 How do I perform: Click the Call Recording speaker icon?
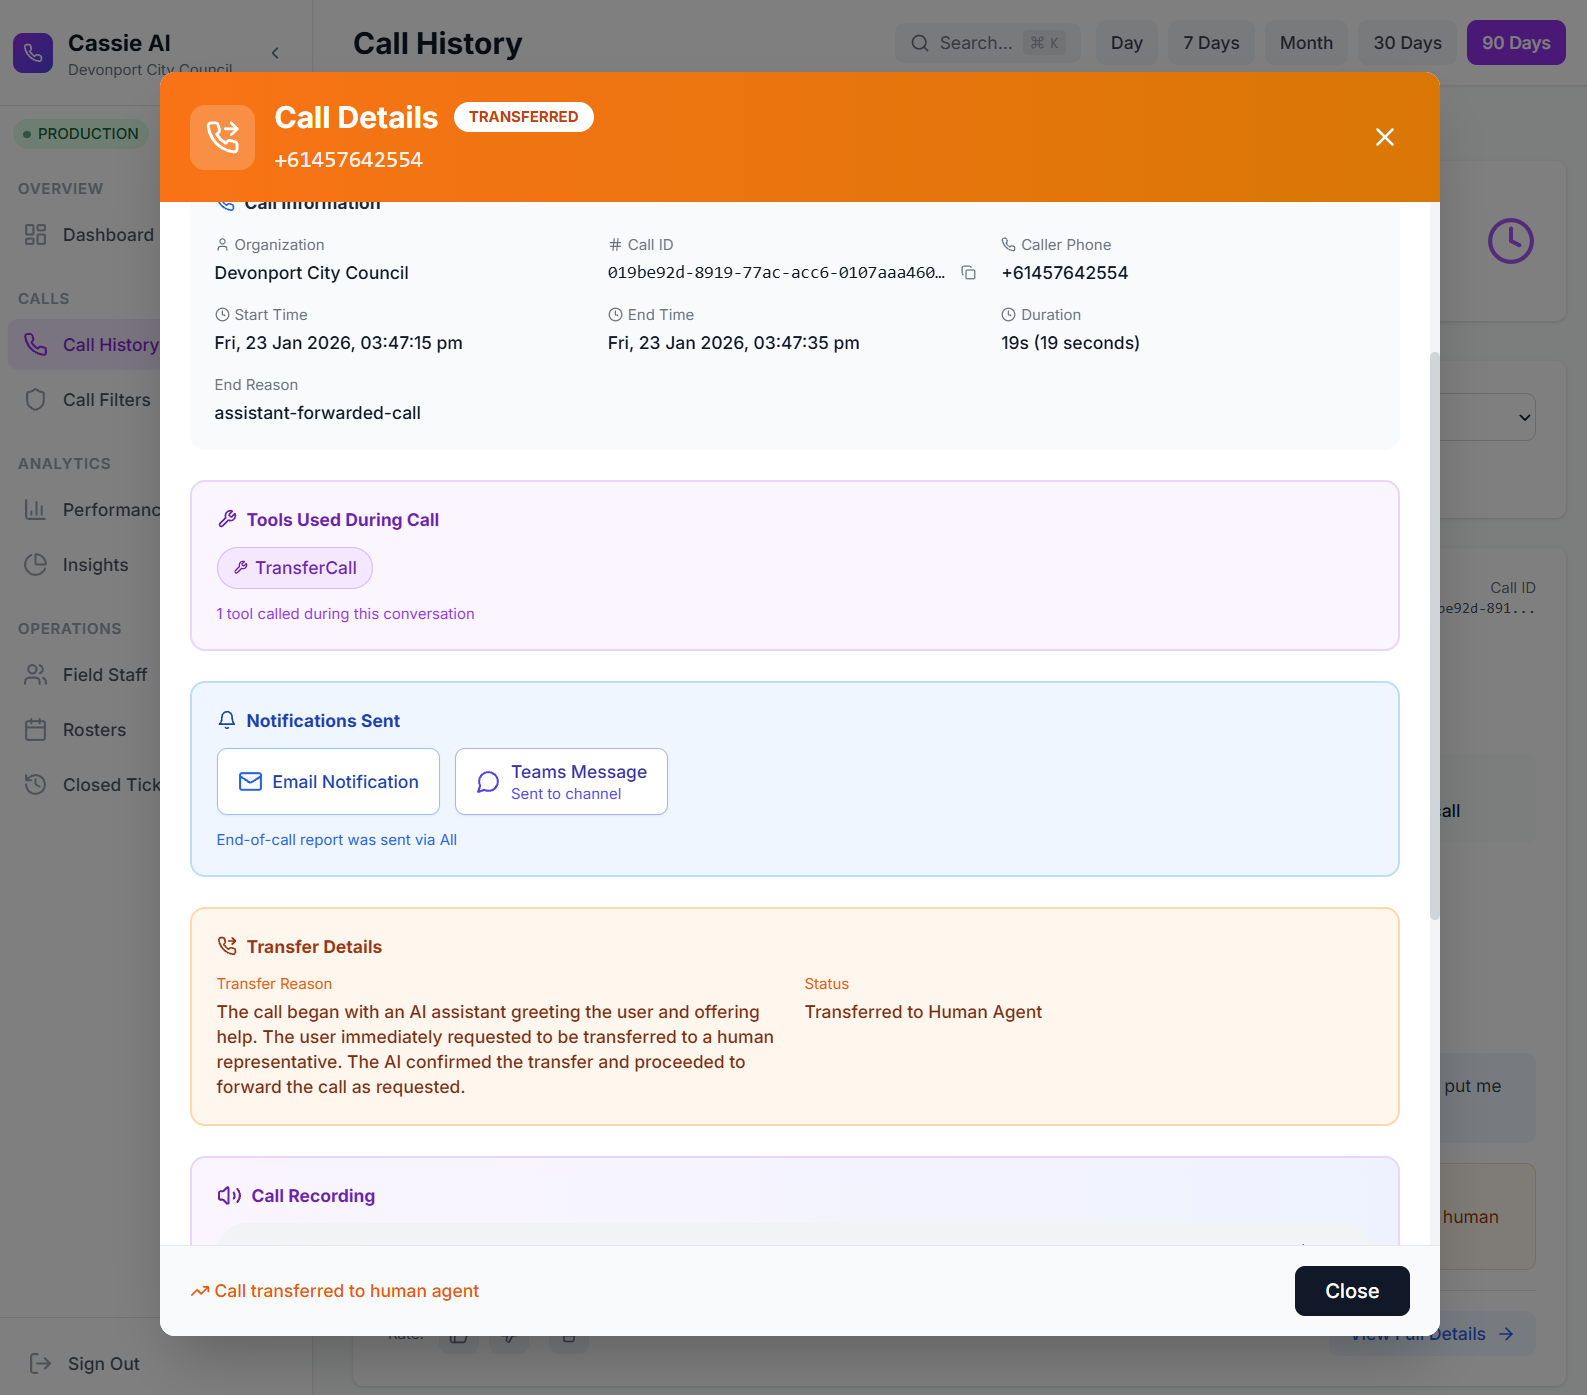tap(229, 1195)
